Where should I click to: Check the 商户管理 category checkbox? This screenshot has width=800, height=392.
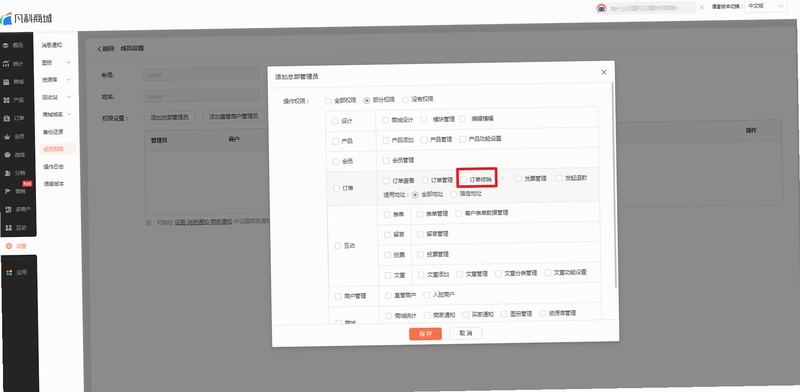tap(338, 297)
